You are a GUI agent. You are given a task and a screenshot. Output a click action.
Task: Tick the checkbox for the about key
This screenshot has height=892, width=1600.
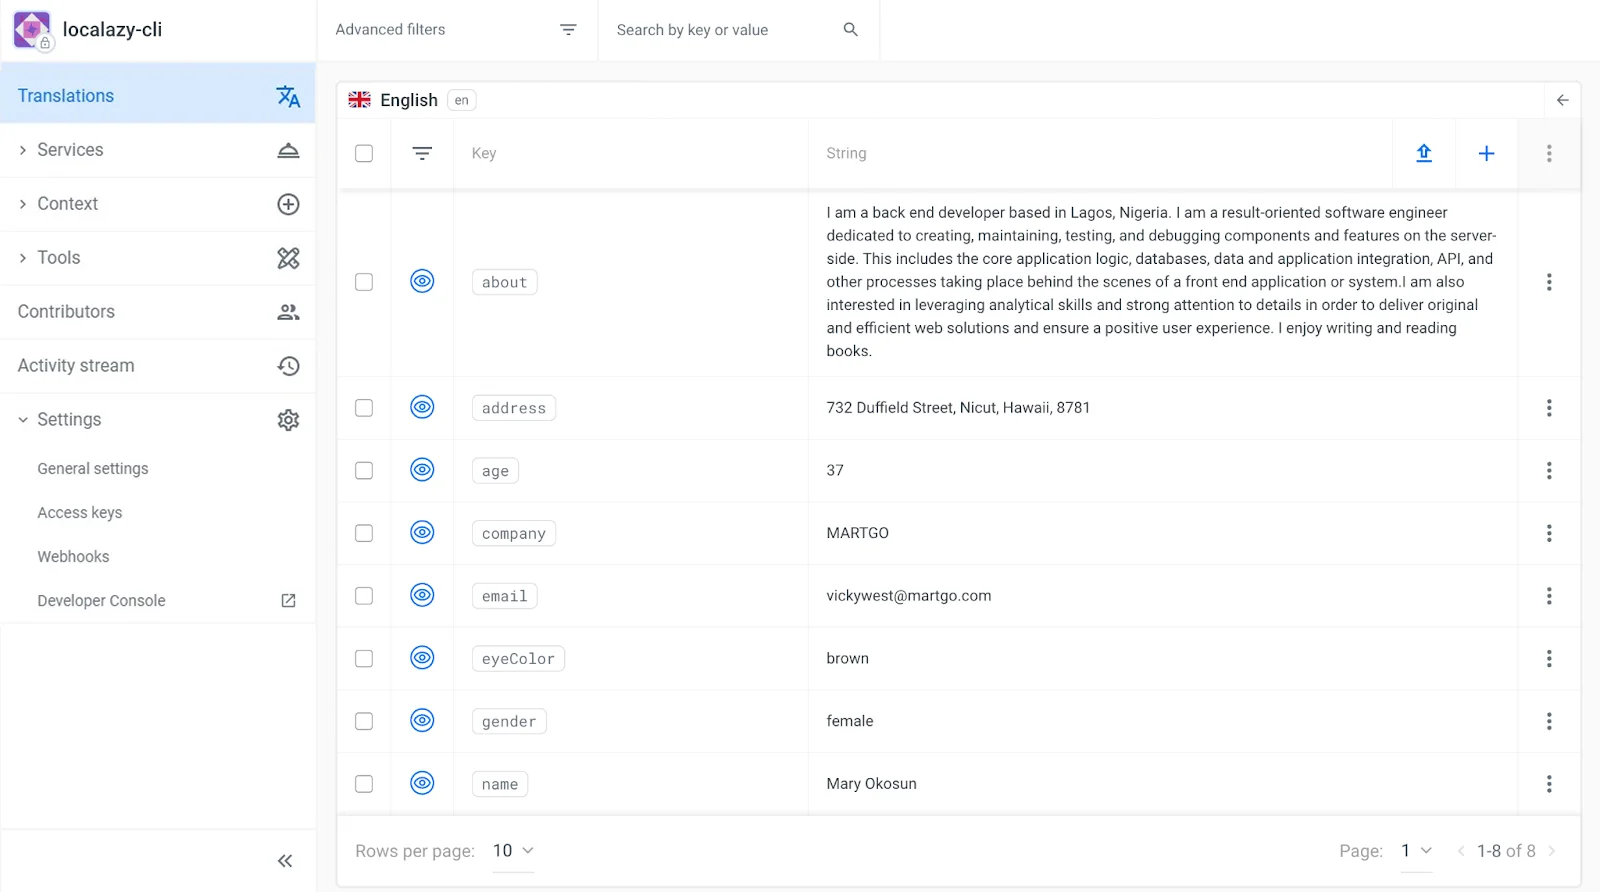click(364, 282)
